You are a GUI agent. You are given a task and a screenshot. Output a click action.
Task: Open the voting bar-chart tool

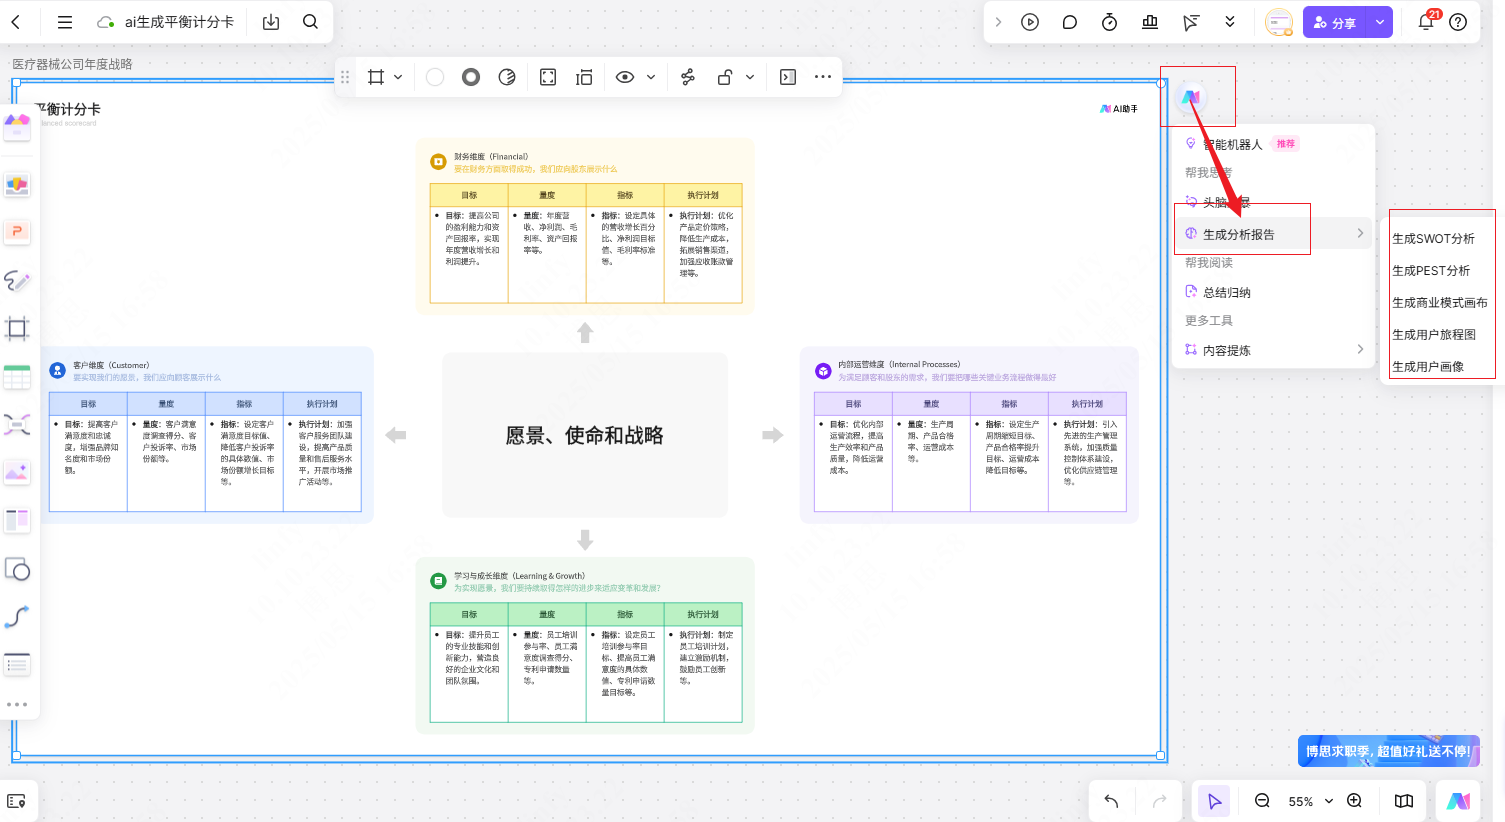click(x=1150, y=22)
